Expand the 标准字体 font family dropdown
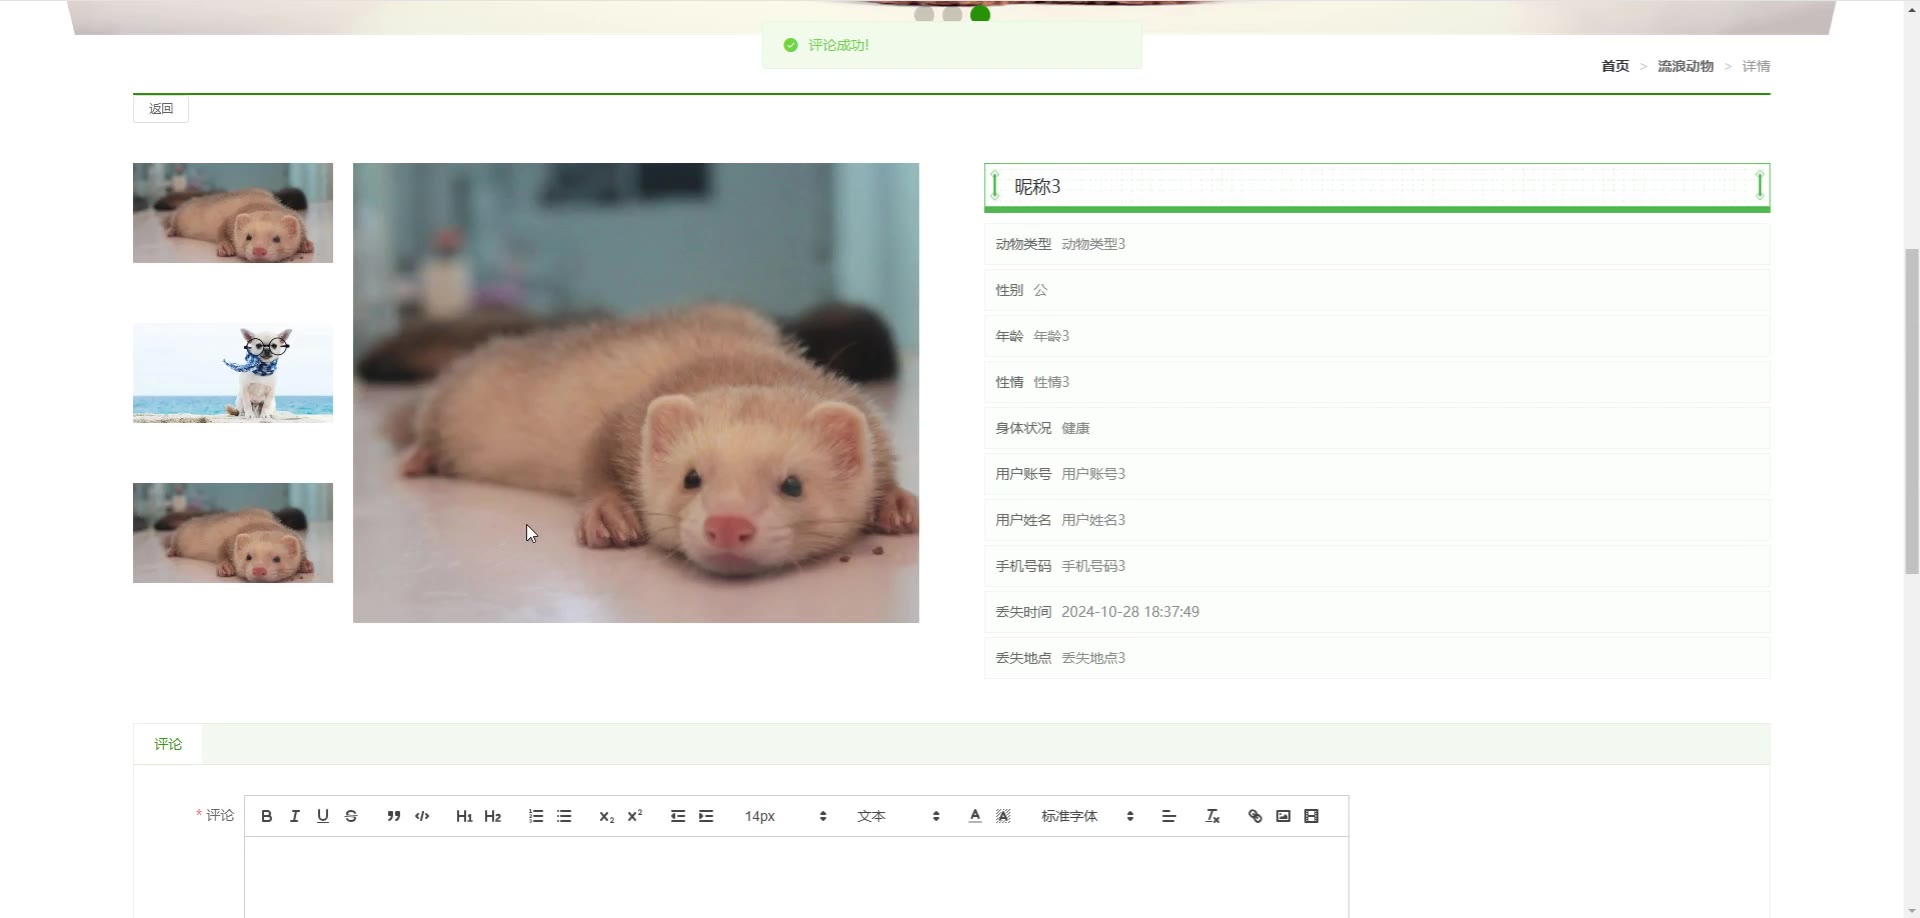The height and width of the screenshot is (918, 1920). pos(1086,816)
